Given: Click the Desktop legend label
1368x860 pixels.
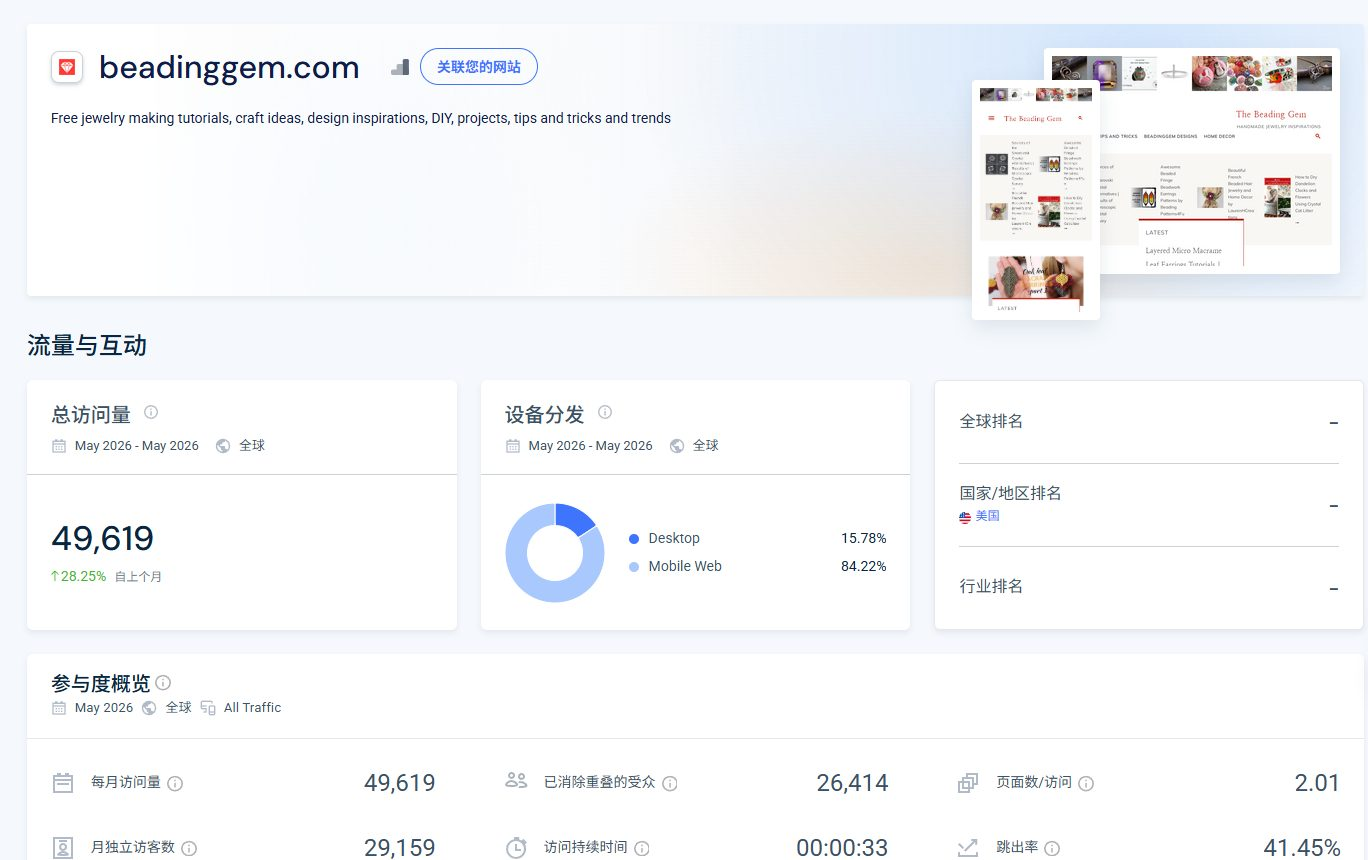Looking at the screenshot, I should (674, 538).
